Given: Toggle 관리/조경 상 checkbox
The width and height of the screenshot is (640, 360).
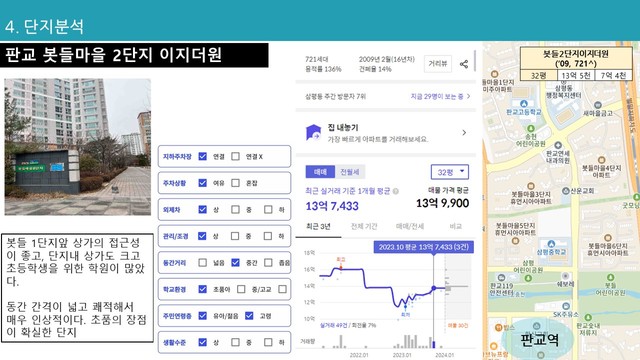Looking at the screenshot, I should 202,236.
